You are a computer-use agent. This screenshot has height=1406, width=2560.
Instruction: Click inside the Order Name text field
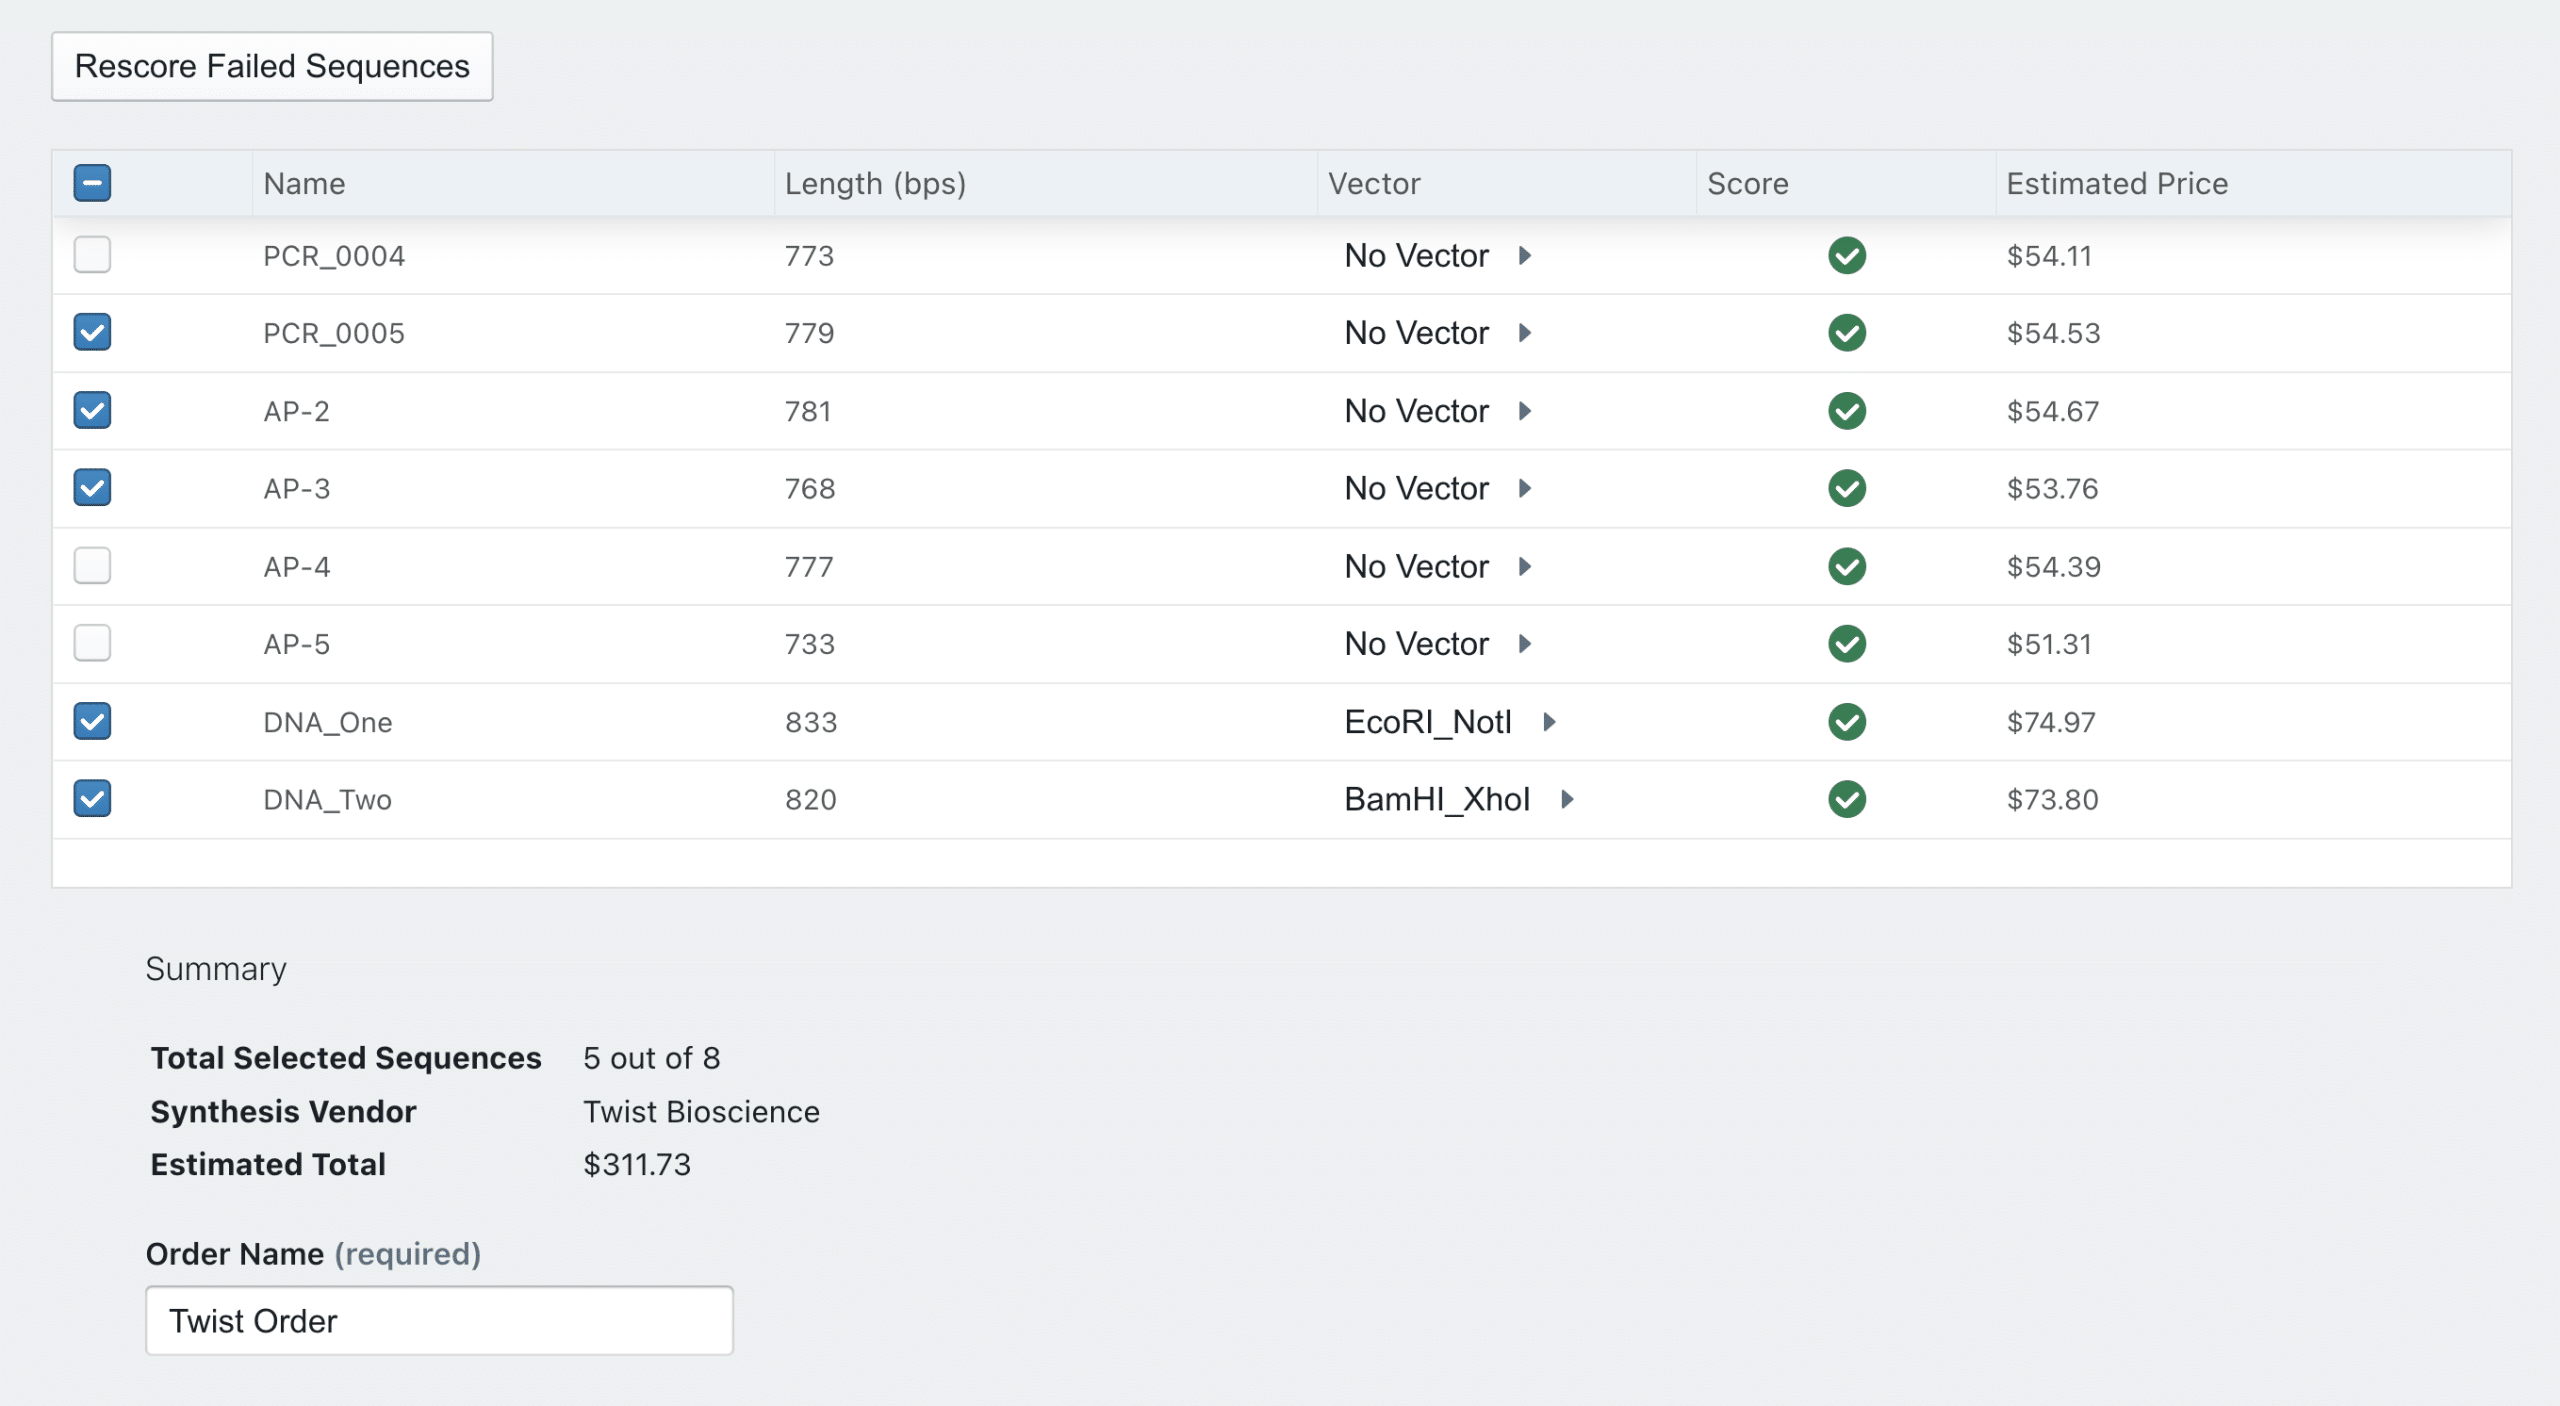[x=438, y=1320]
